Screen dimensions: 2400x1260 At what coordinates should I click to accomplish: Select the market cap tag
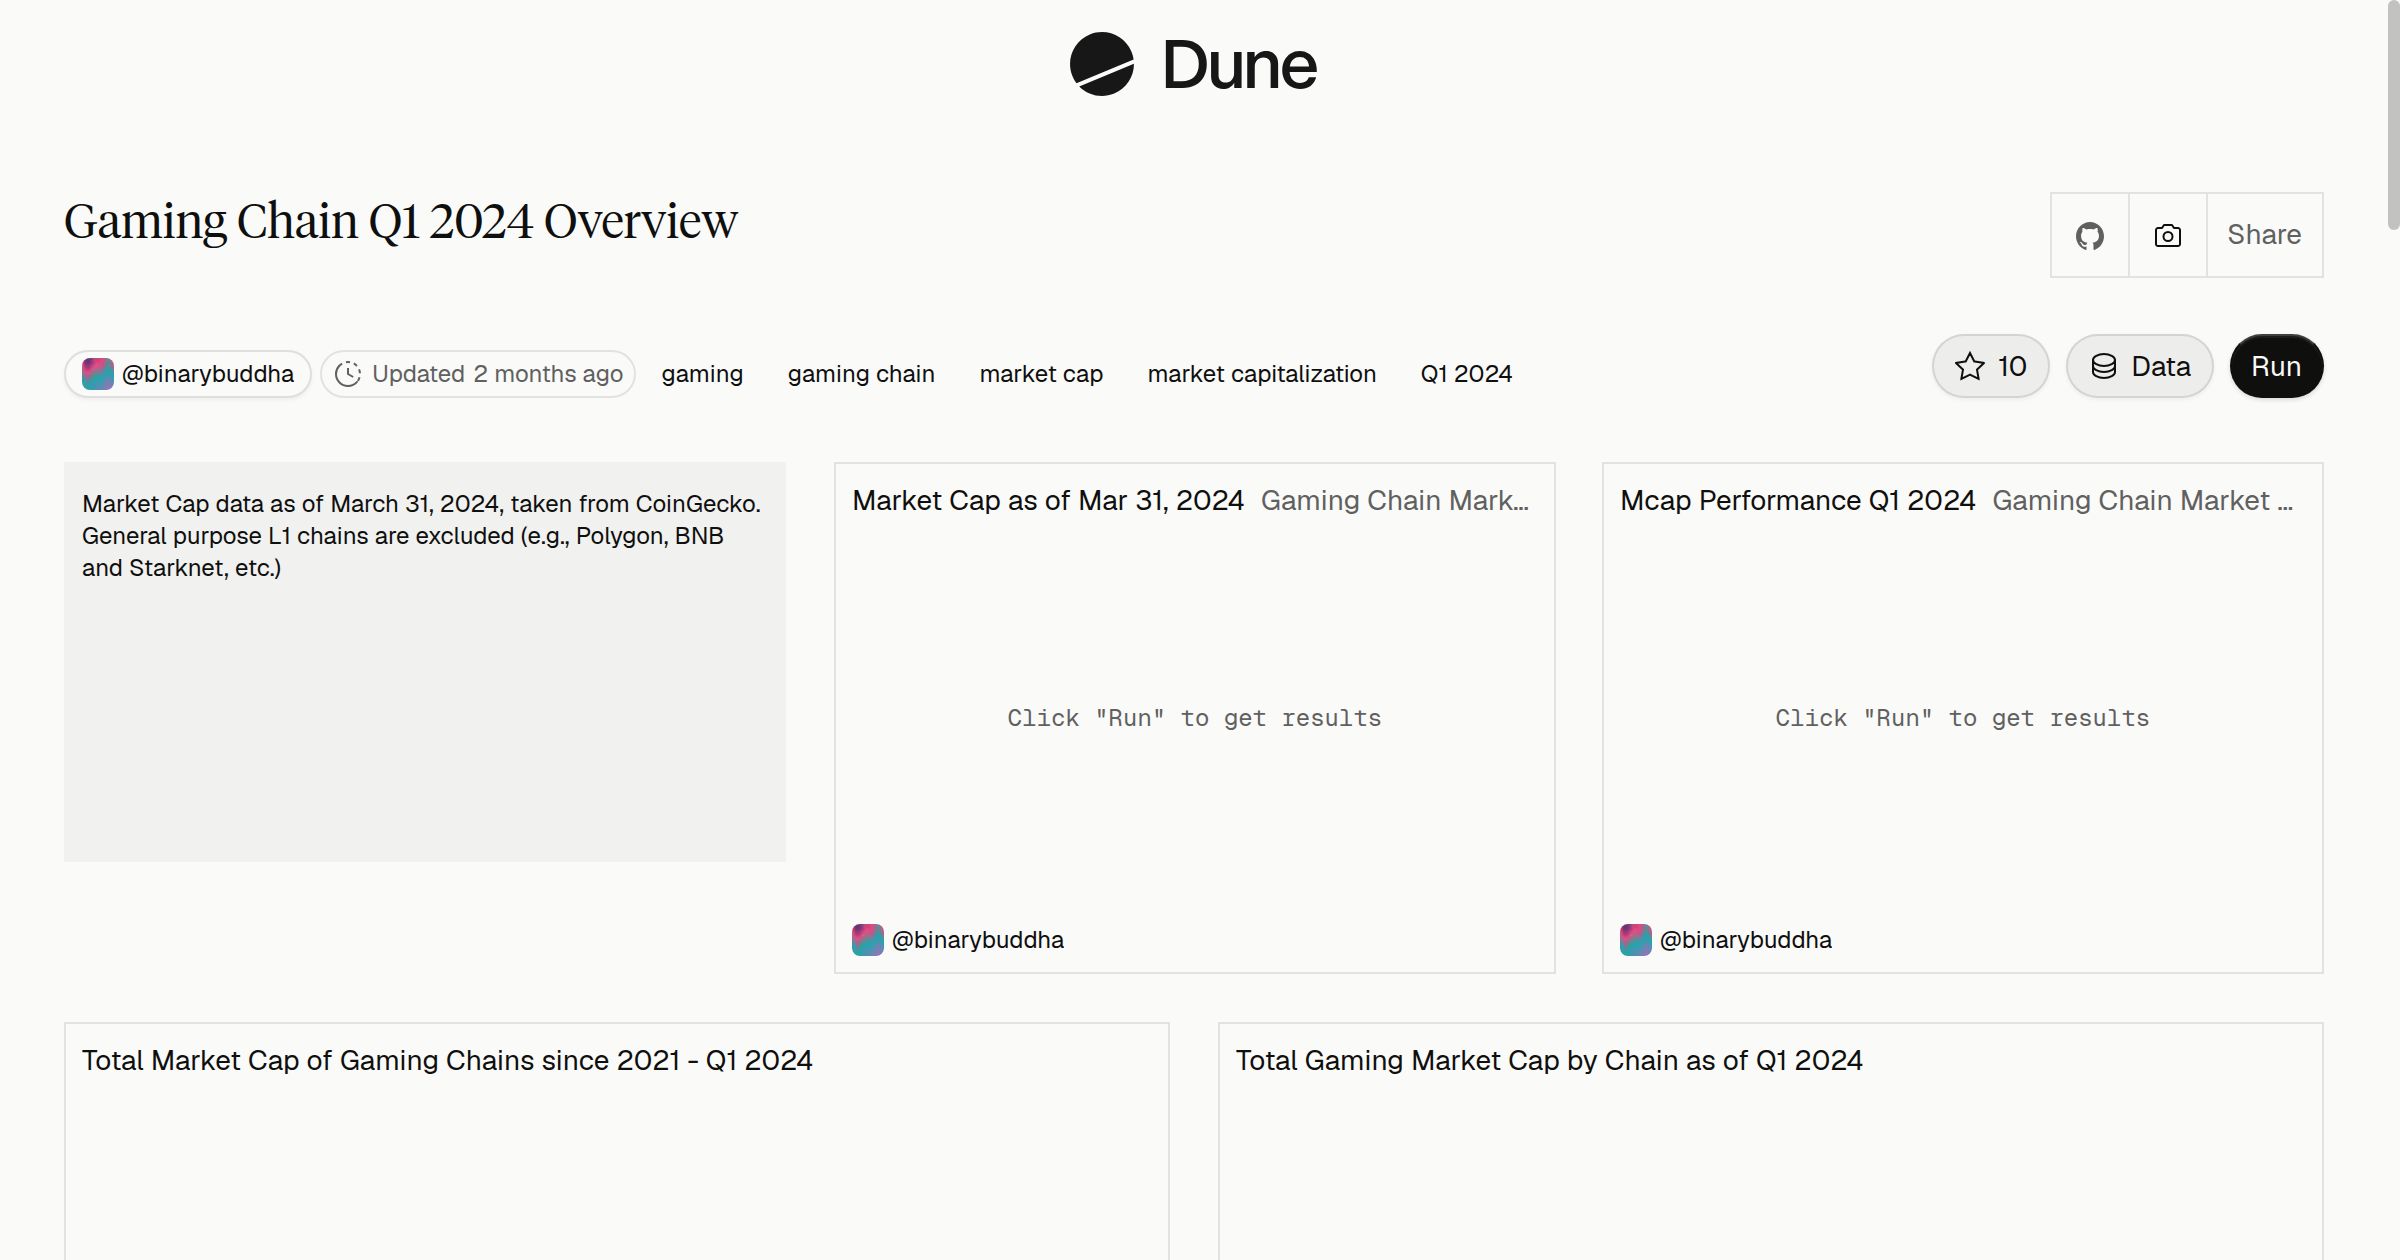point(1041,374)
